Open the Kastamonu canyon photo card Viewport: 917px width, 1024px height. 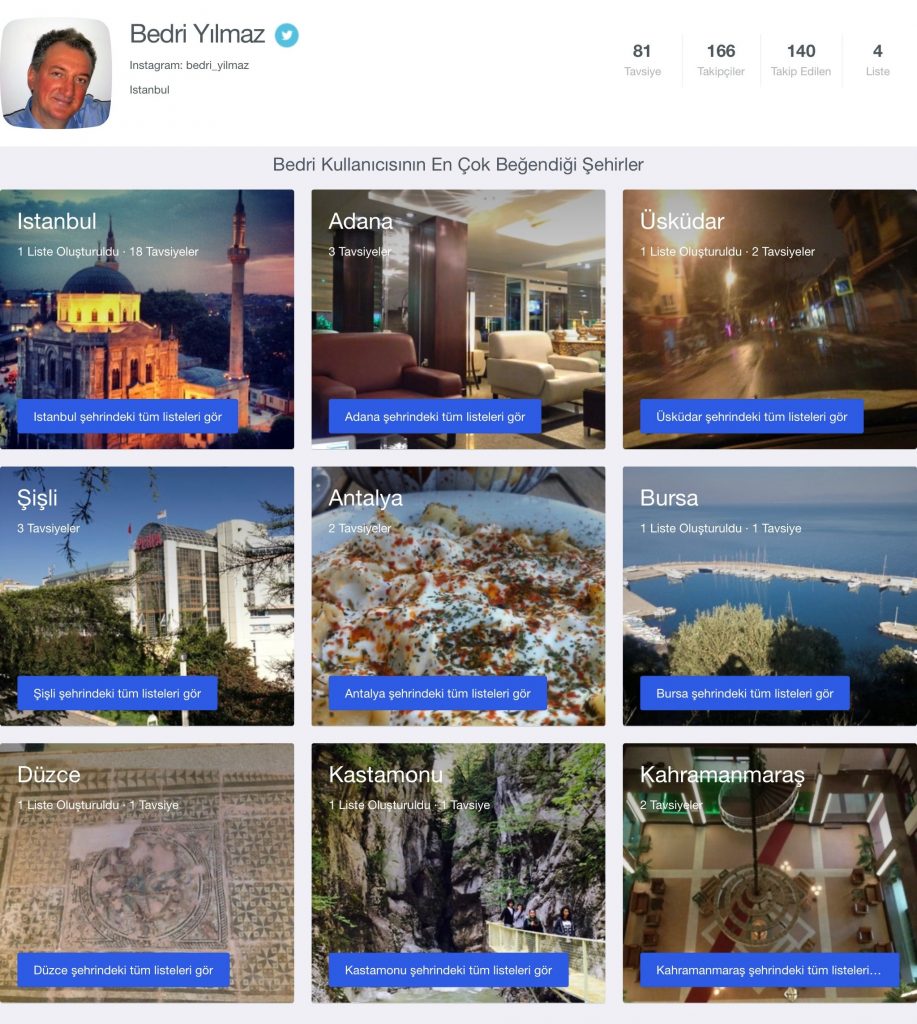point(458,873)
